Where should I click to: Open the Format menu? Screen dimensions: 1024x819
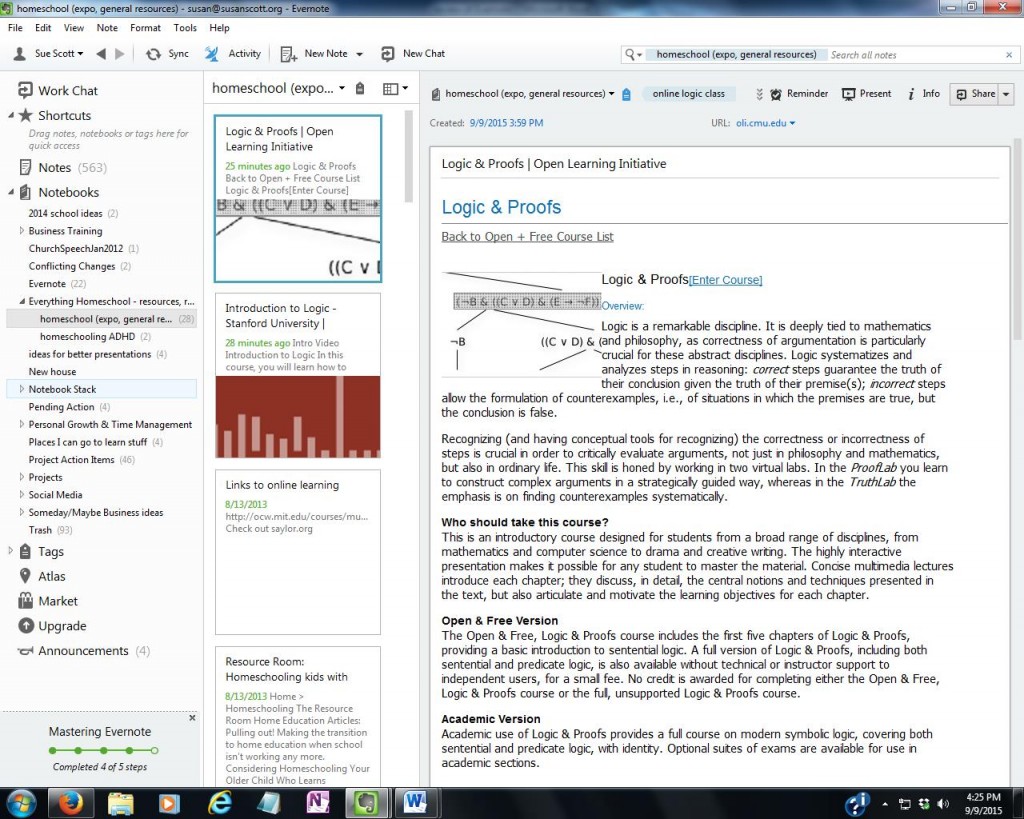pos(145,27)
